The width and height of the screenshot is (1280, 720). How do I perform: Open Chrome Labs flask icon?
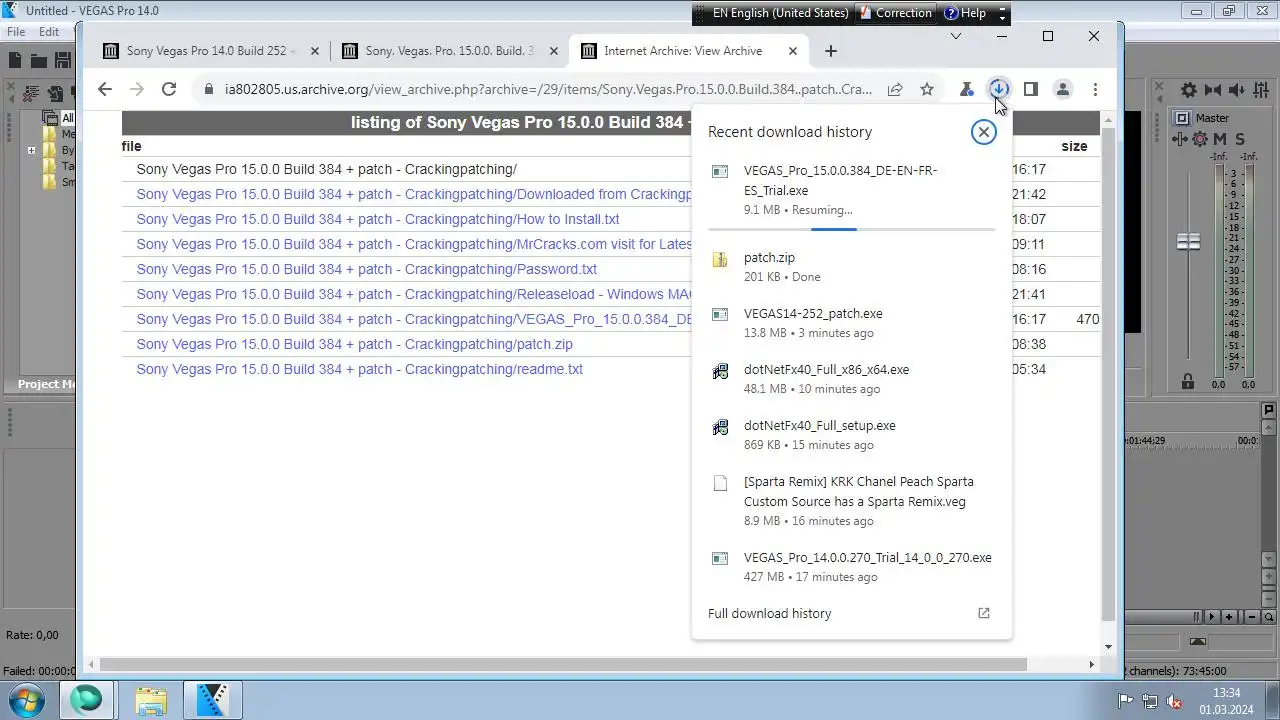point(966,89)
